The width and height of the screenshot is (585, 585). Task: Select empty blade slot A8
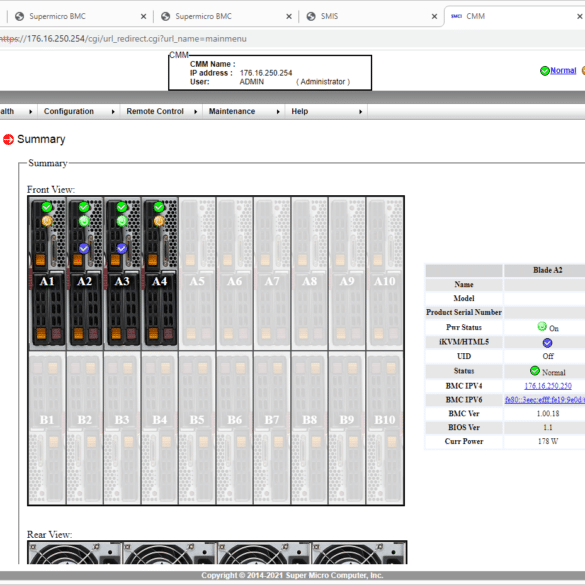coord(310,273)
